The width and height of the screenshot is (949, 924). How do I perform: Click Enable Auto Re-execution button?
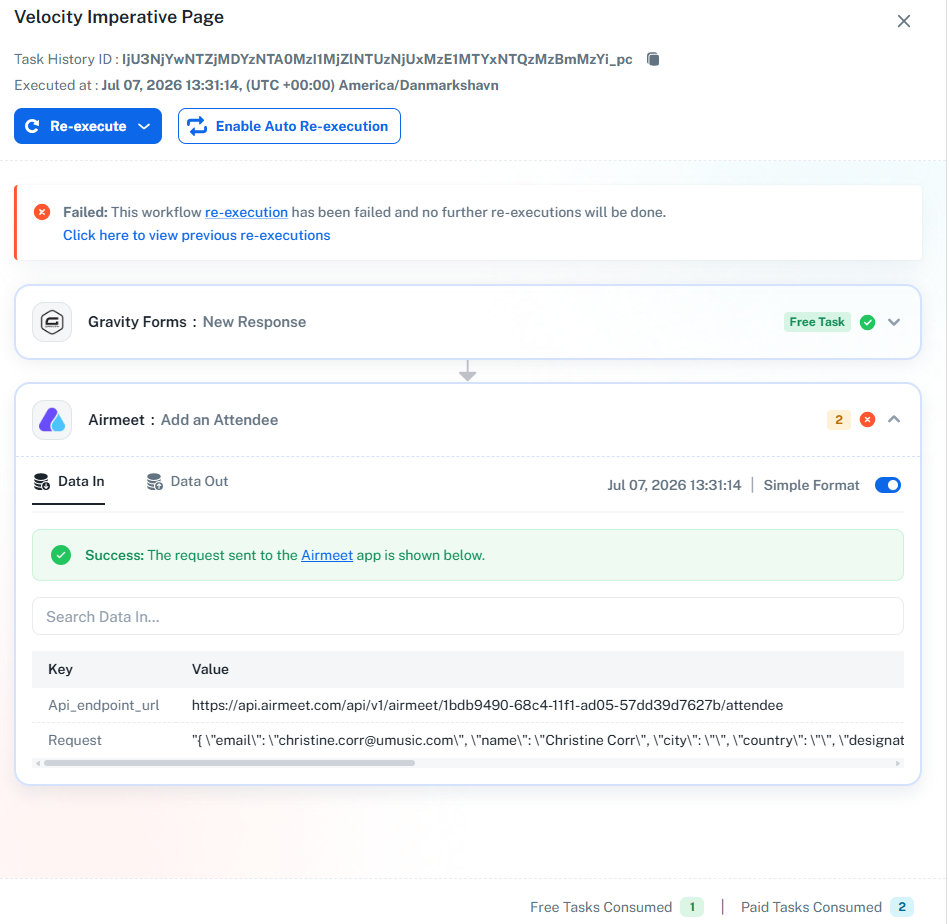pos(289,126)
